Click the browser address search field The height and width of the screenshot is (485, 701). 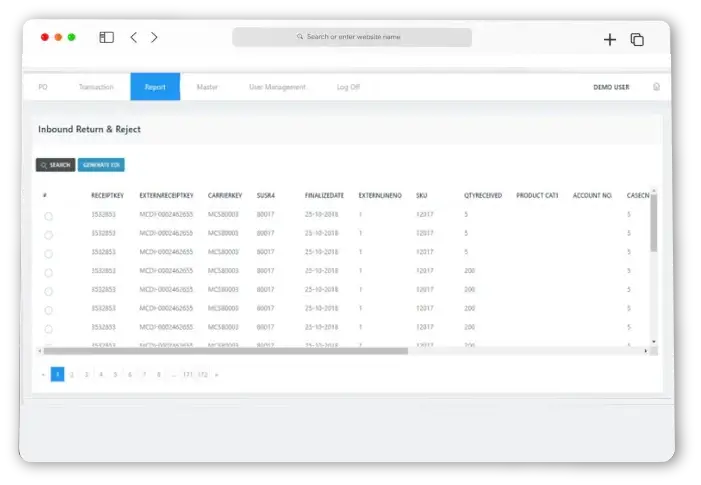coord(352,37)
